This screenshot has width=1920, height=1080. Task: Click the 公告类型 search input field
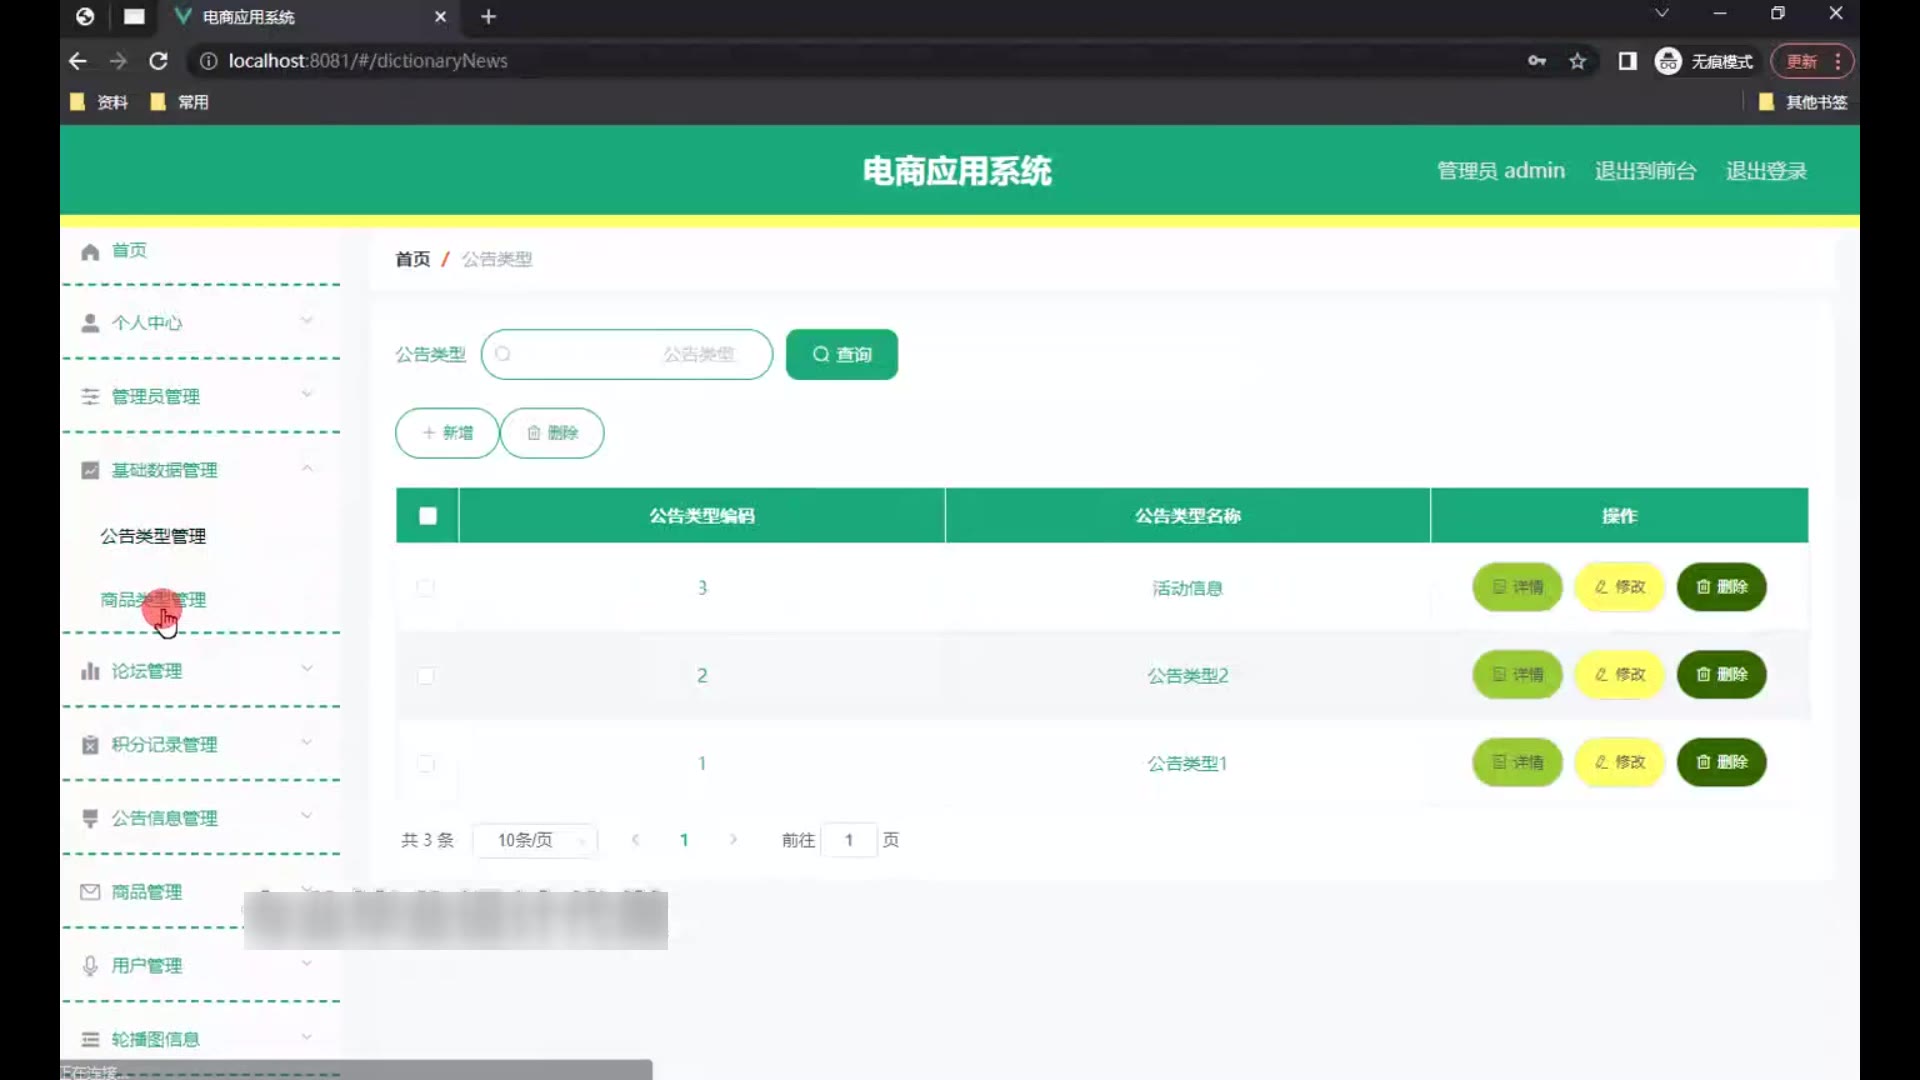coord(626,354)
